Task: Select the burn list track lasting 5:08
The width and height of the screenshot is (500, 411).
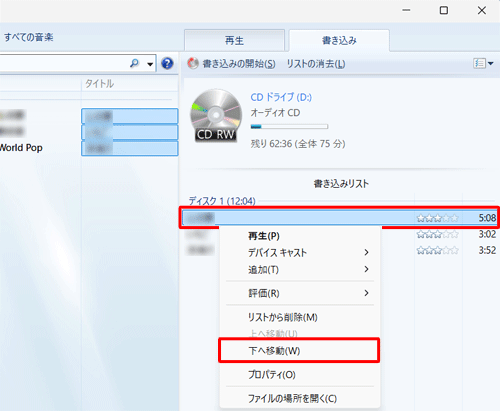Action: click(339, 218)
